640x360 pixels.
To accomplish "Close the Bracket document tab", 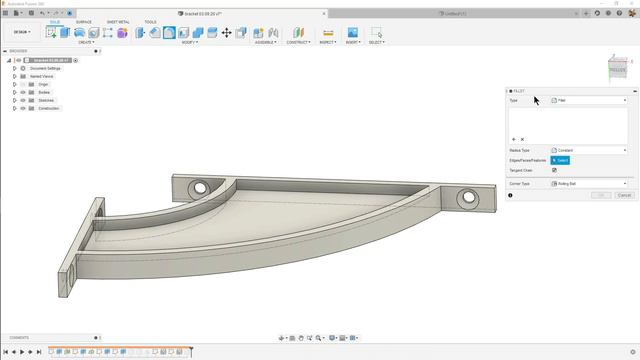I will click(x=324, y=13).
